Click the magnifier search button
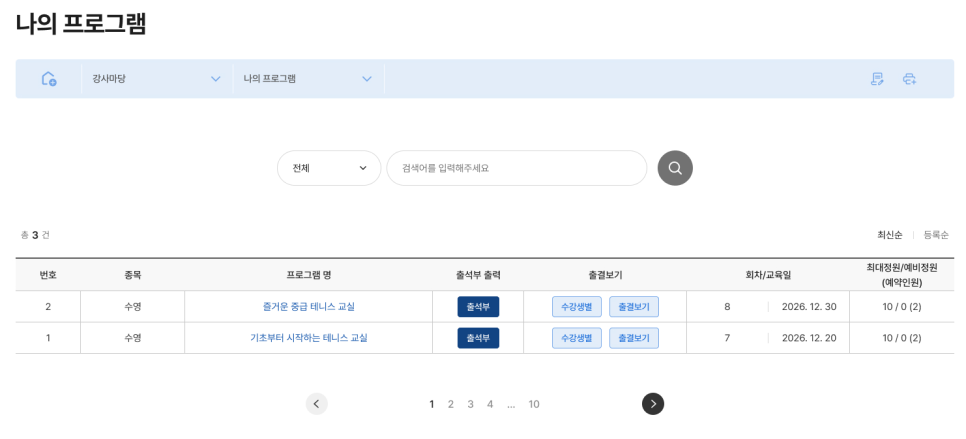 675,168
